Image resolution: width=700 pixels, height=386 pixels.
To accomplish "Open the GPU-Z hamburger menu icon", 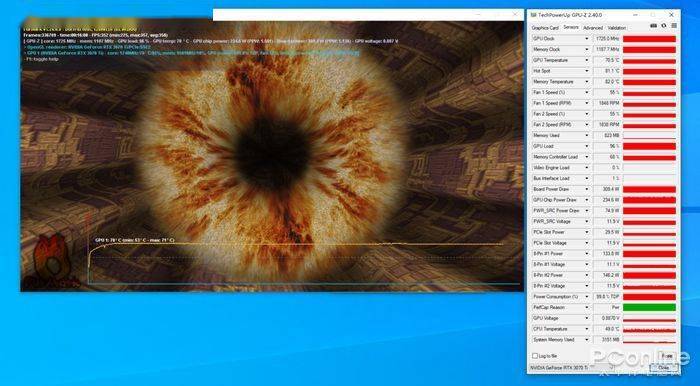I will (x=674, y=26).
